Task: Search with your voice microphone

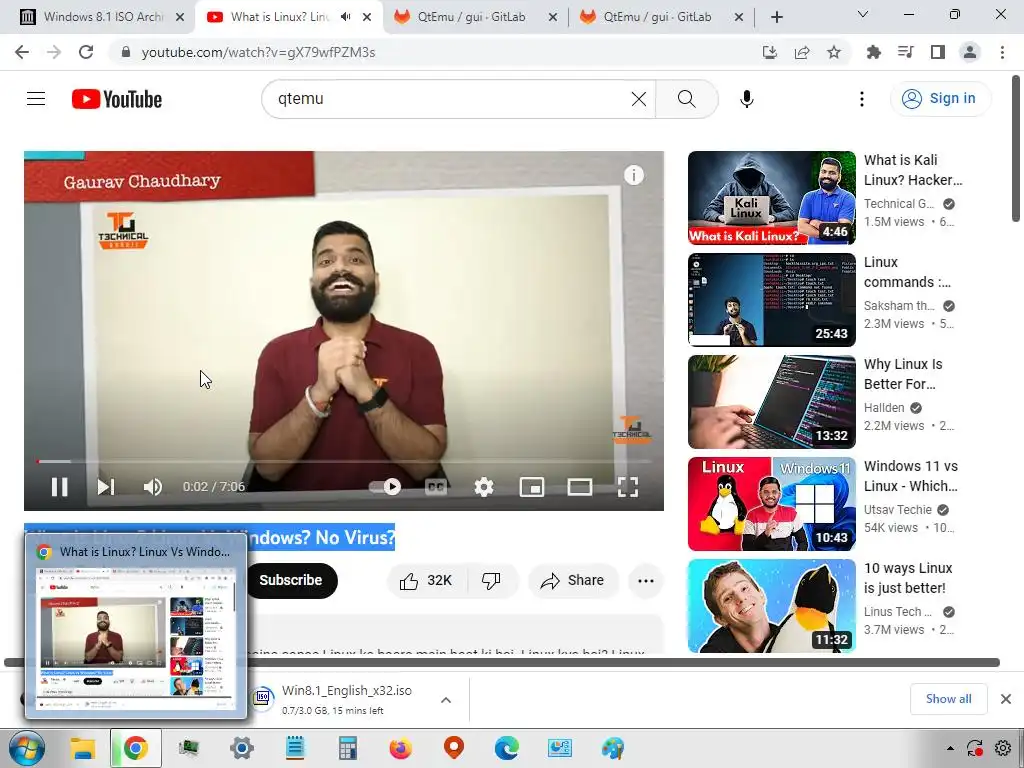Action: point(747,99)
